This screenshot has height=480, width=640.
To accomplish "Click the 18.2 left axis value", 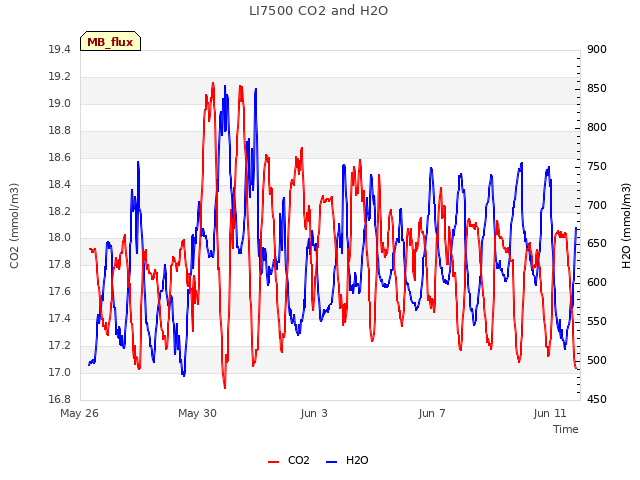I will point(60,211).
